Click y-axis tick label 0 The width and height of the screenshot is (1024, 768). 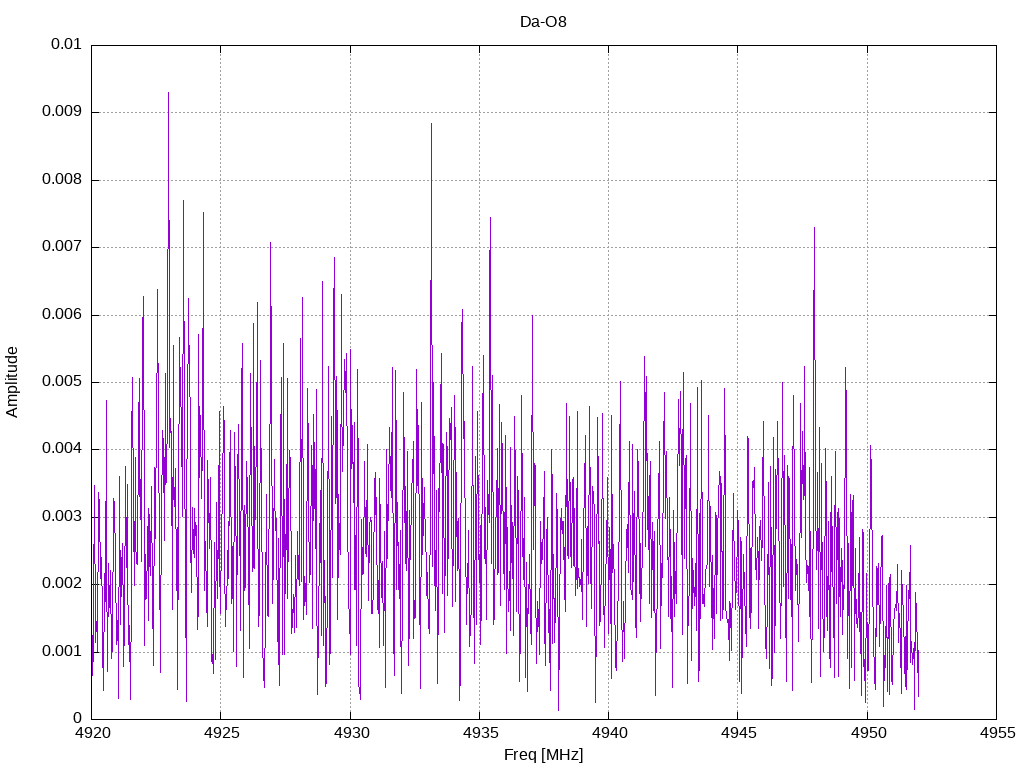78,719
